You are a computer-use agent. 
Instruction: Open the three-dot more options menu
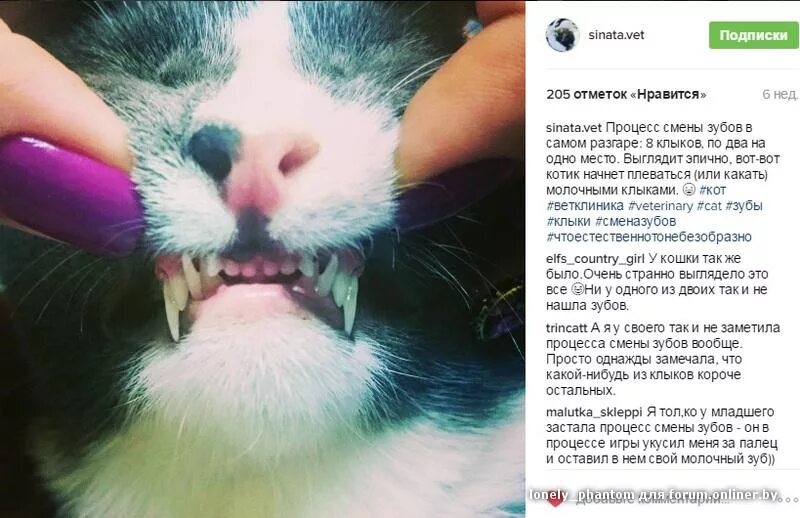[791, 498]
